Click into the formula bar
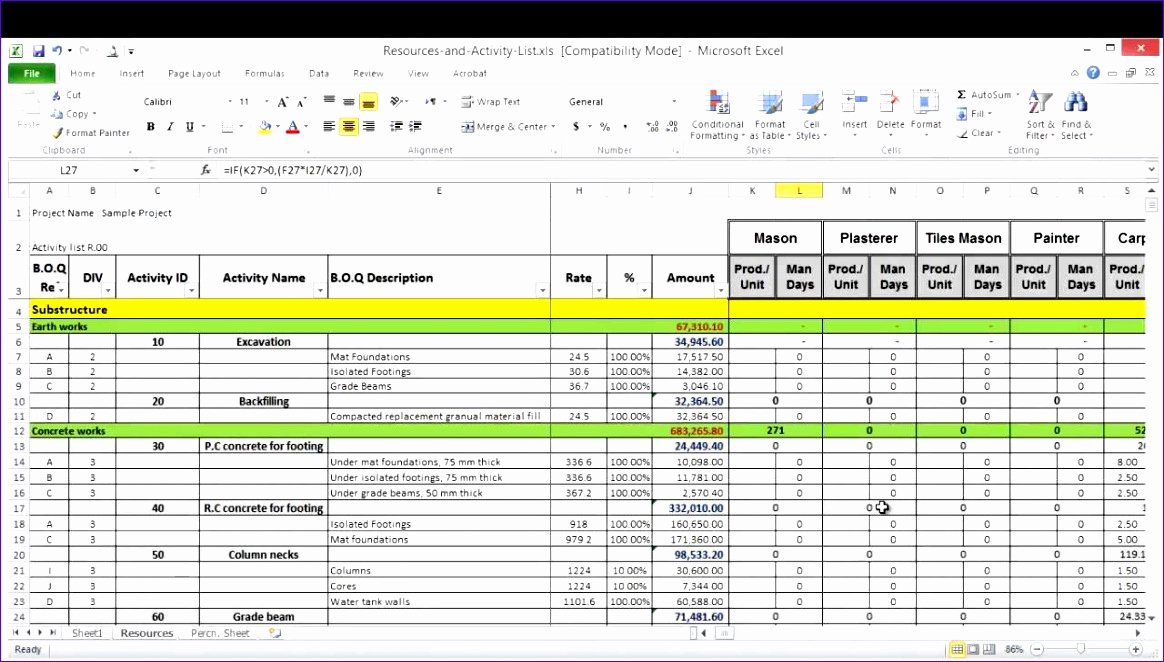Image resolution: width=1164 pixels, height=662 pixels. [681, 170]
